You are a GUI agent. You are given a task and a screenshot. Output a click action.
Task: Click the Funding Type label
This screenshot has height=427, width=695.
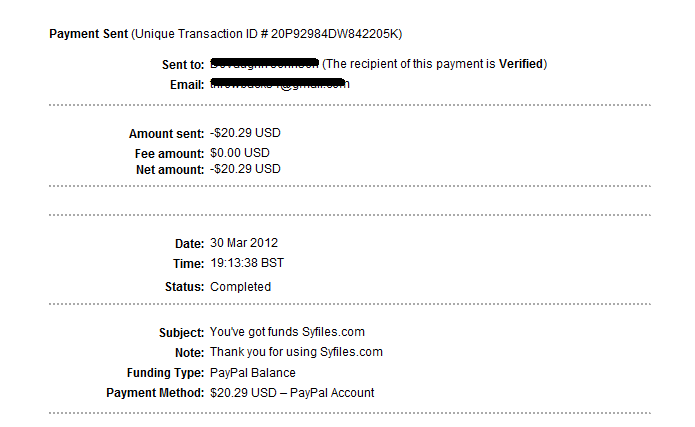coord(165,373)
